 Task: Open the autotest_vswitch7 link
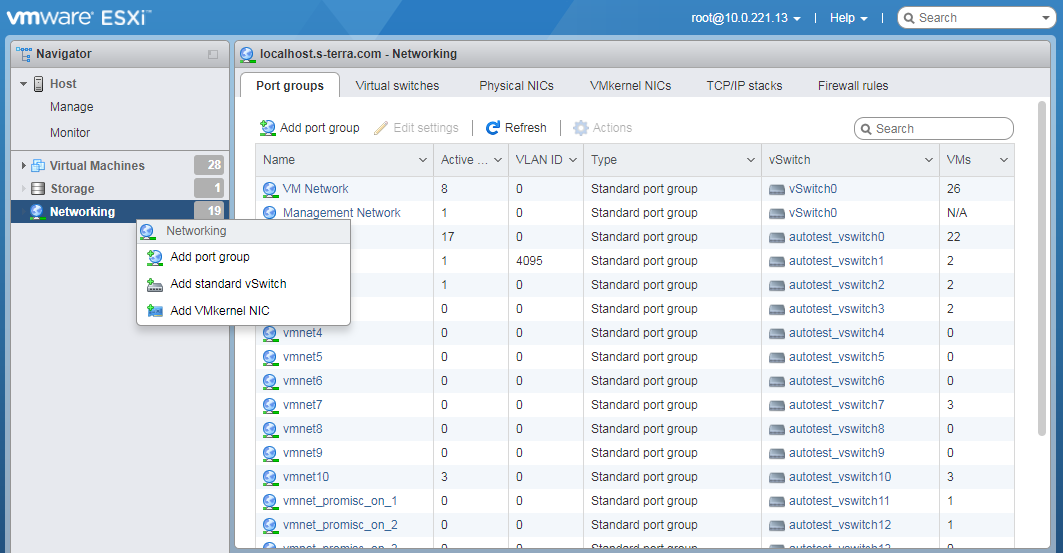[837, 405]
